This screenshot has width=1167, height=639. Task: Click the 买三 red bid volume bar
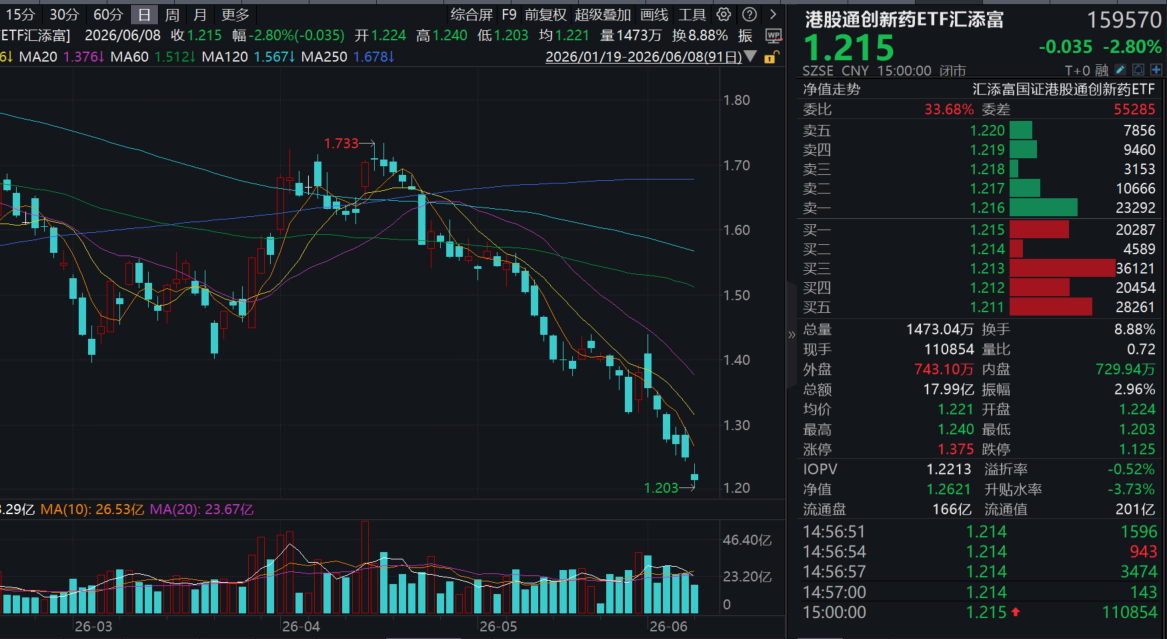pyautogui.click(x=1062, y=269)
